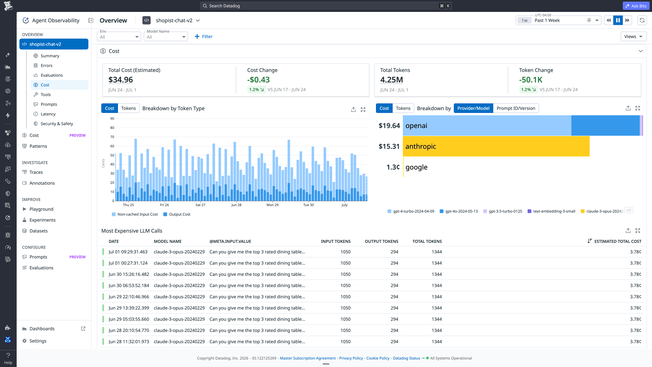The height and width of the screenshot is (367, 652).
Task: Click the Output Cost legend swatch
Action: tap(165, 214)
